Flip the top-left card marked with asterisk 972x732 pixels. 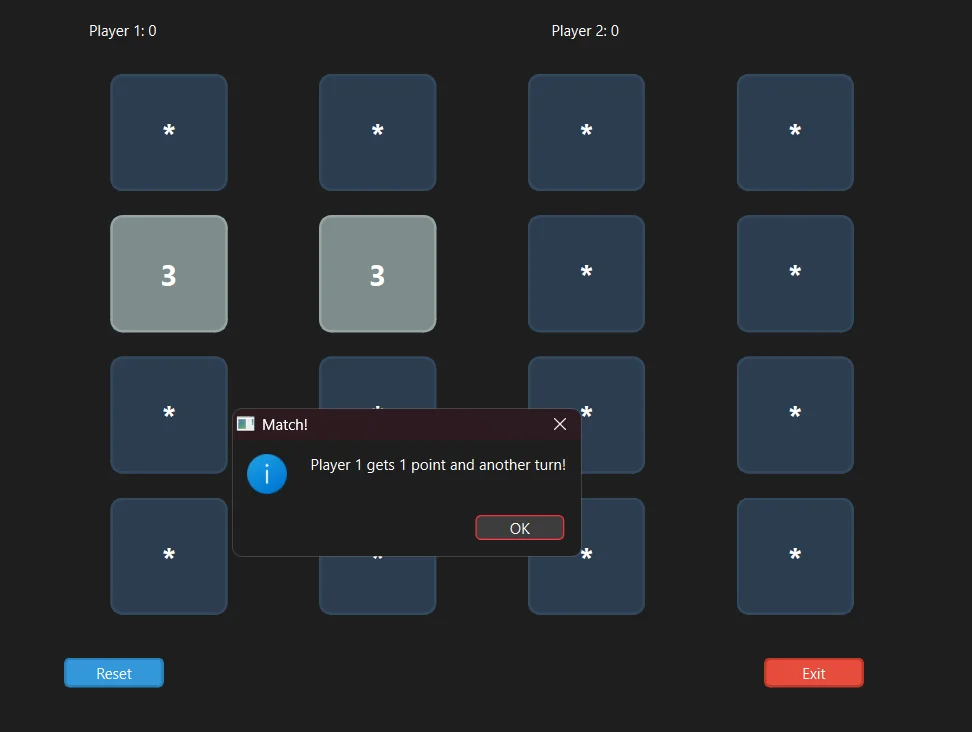(168, 131)
